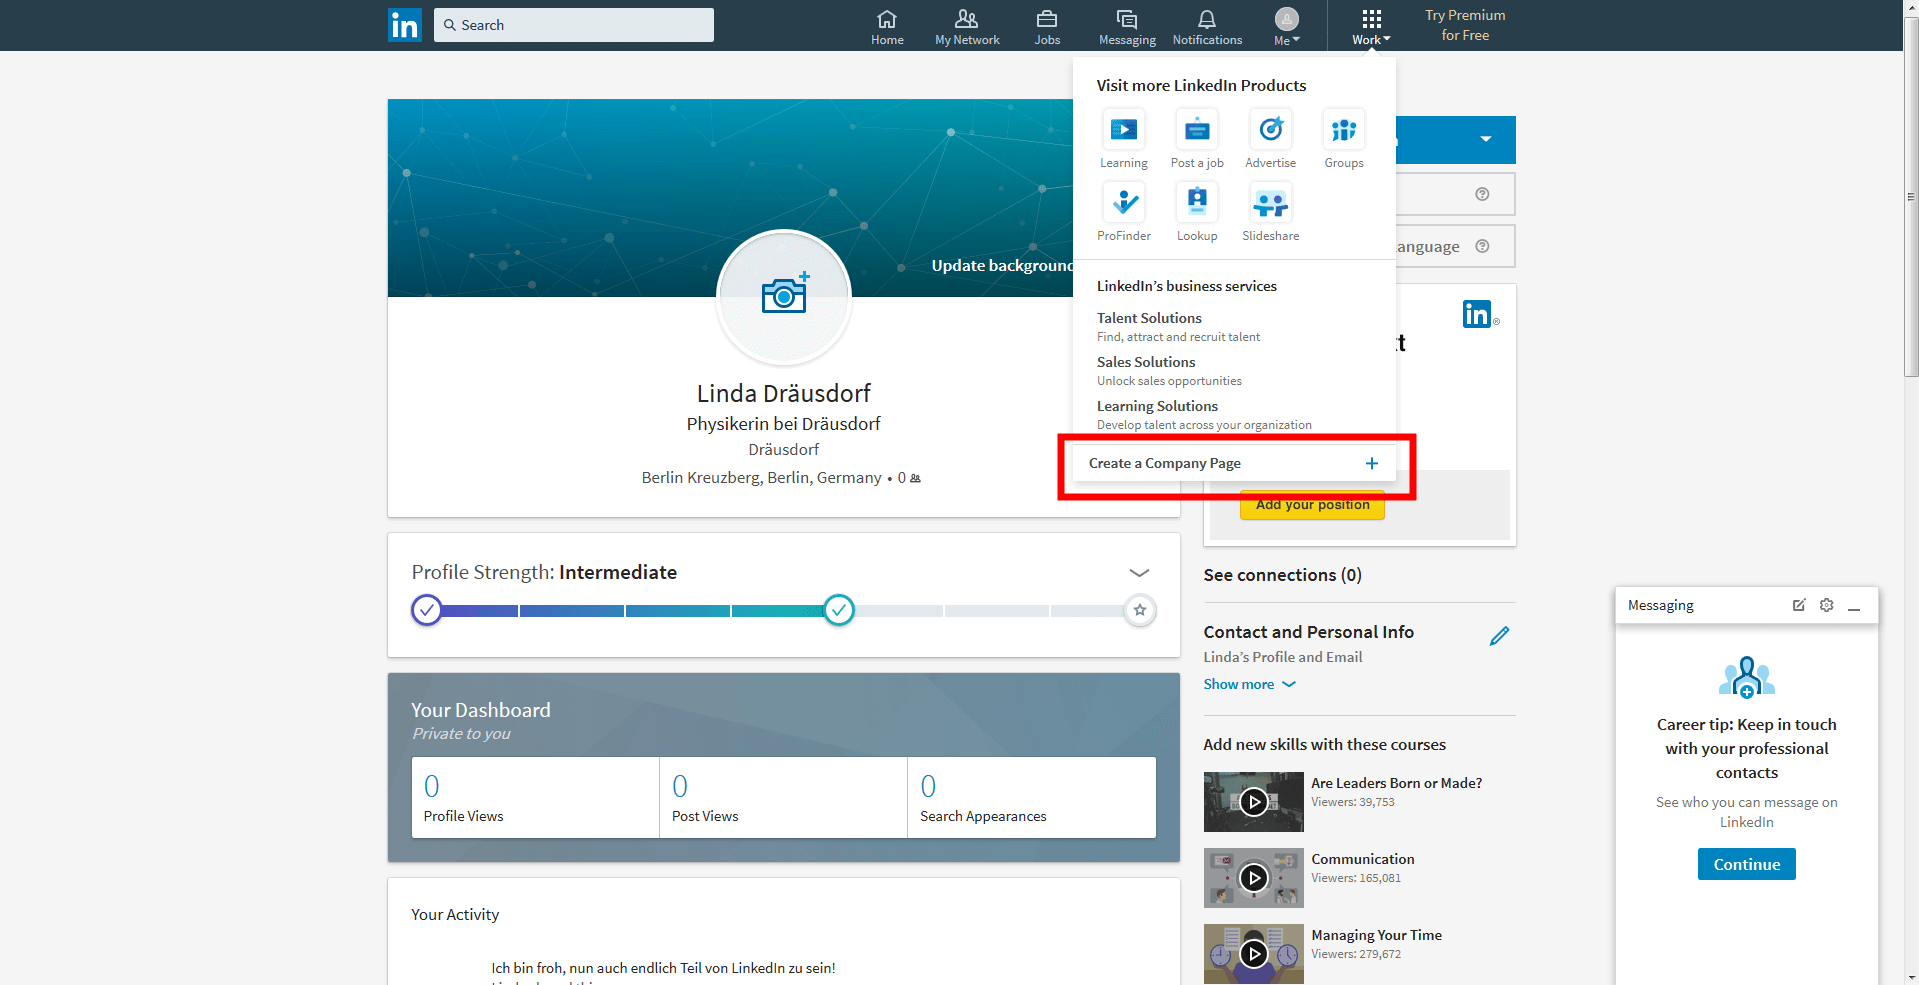Screen dimensions: 1919x985
Task: Play the Communication course video
Action: [1253, 878]
